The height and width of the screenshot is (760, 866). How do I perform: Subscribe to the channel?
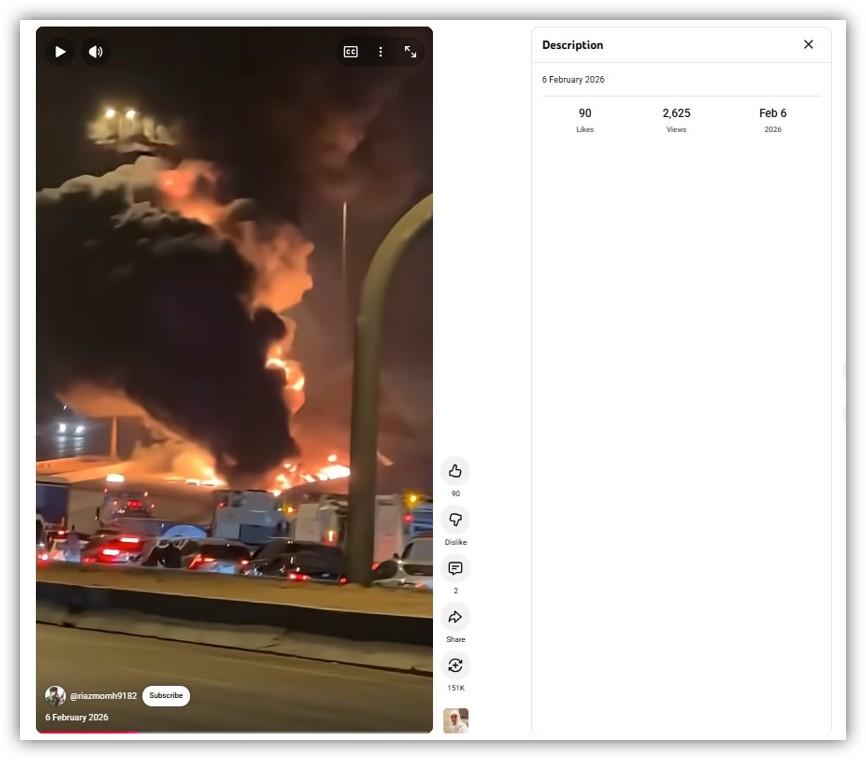click(x=166, y=696)
